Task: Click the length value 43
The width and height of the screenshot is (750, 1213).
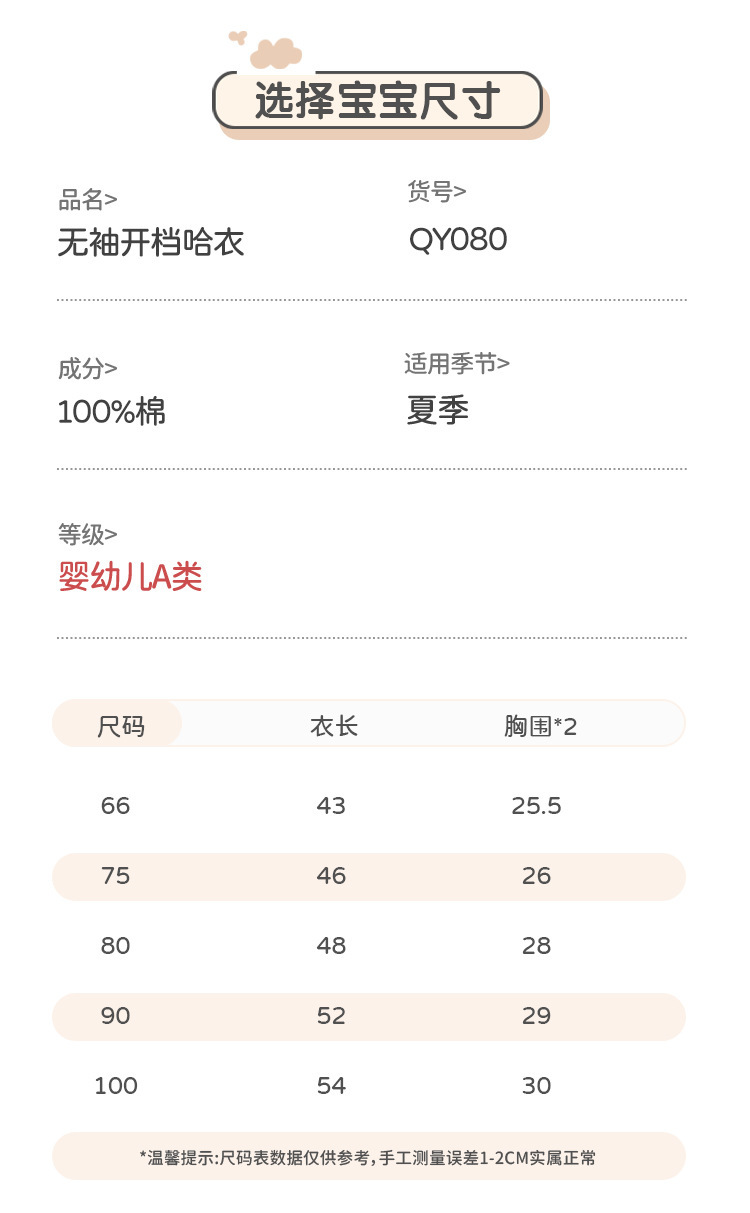Action: pos(331,805)
